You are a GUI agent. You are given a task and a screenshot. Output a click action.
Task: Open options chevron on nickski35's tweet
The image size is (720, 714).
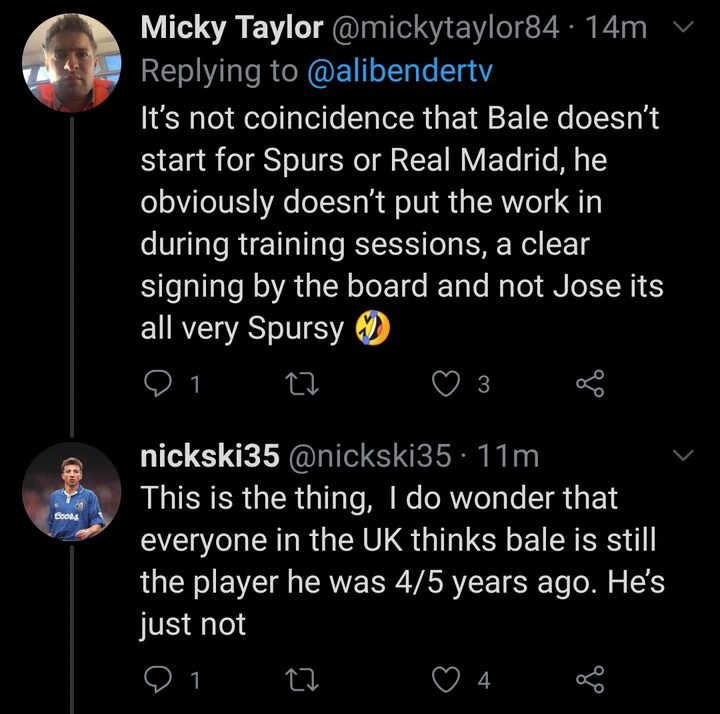(683, 455)
